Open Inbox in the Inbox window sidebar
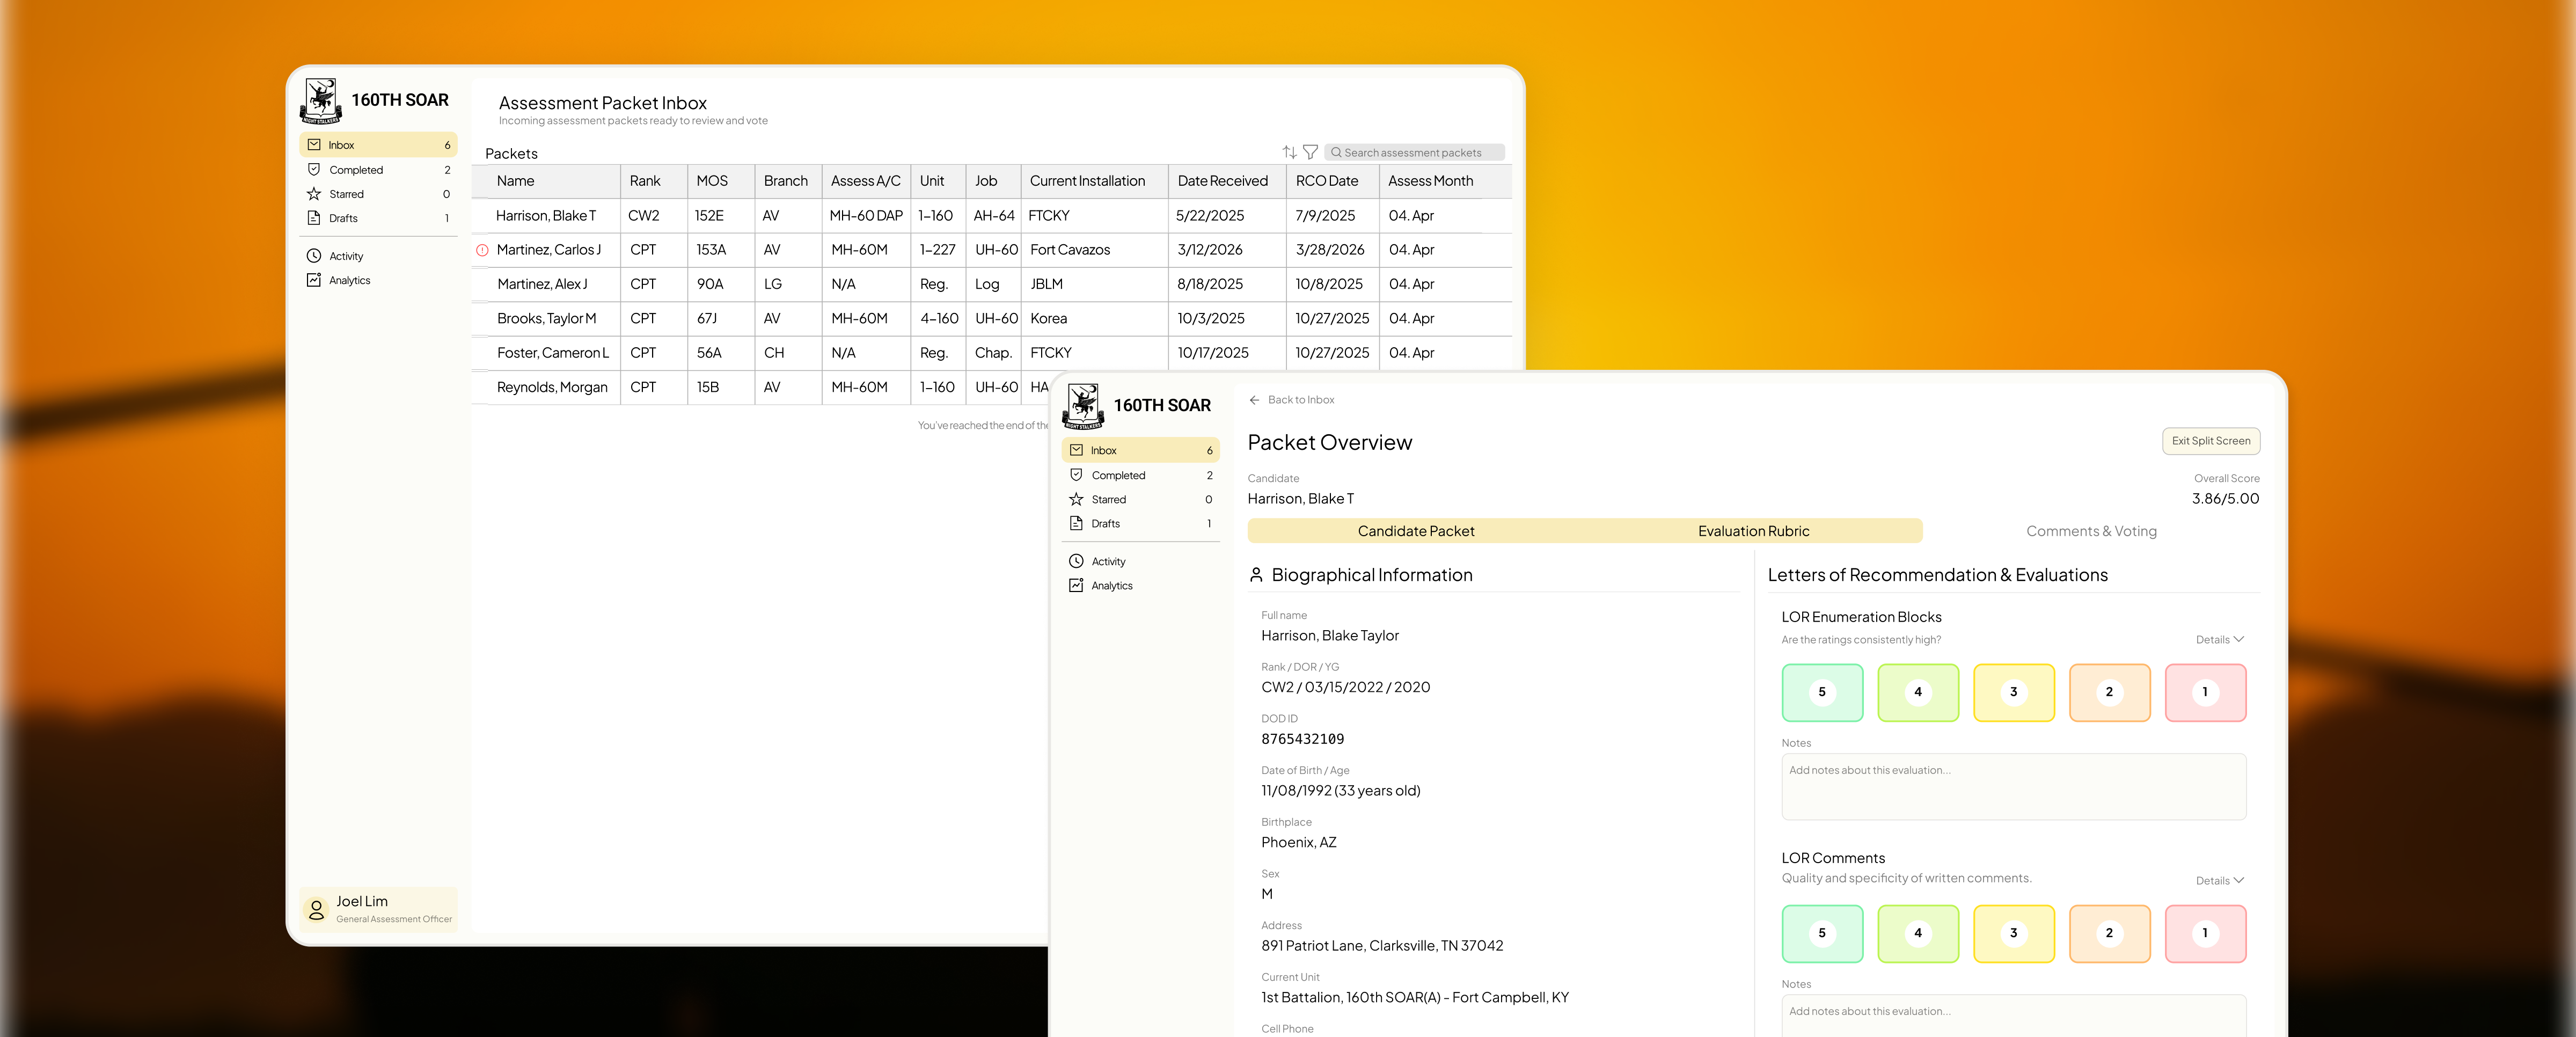The height and width of the screenshot is (1037, 2576). click(x=378, y=145)
